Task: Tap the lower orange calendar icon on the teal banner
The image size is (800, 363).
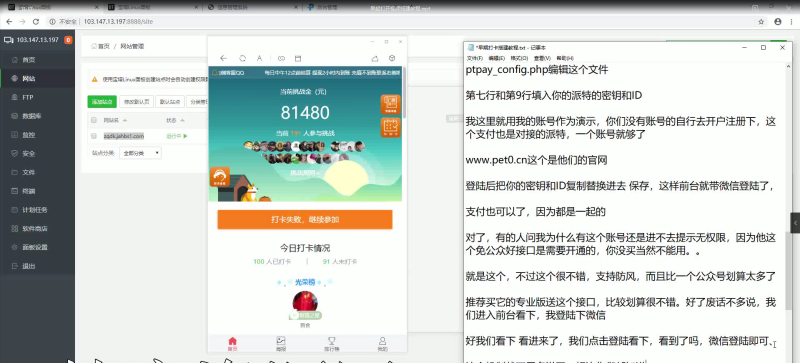Action: click(x=390, y=127)
